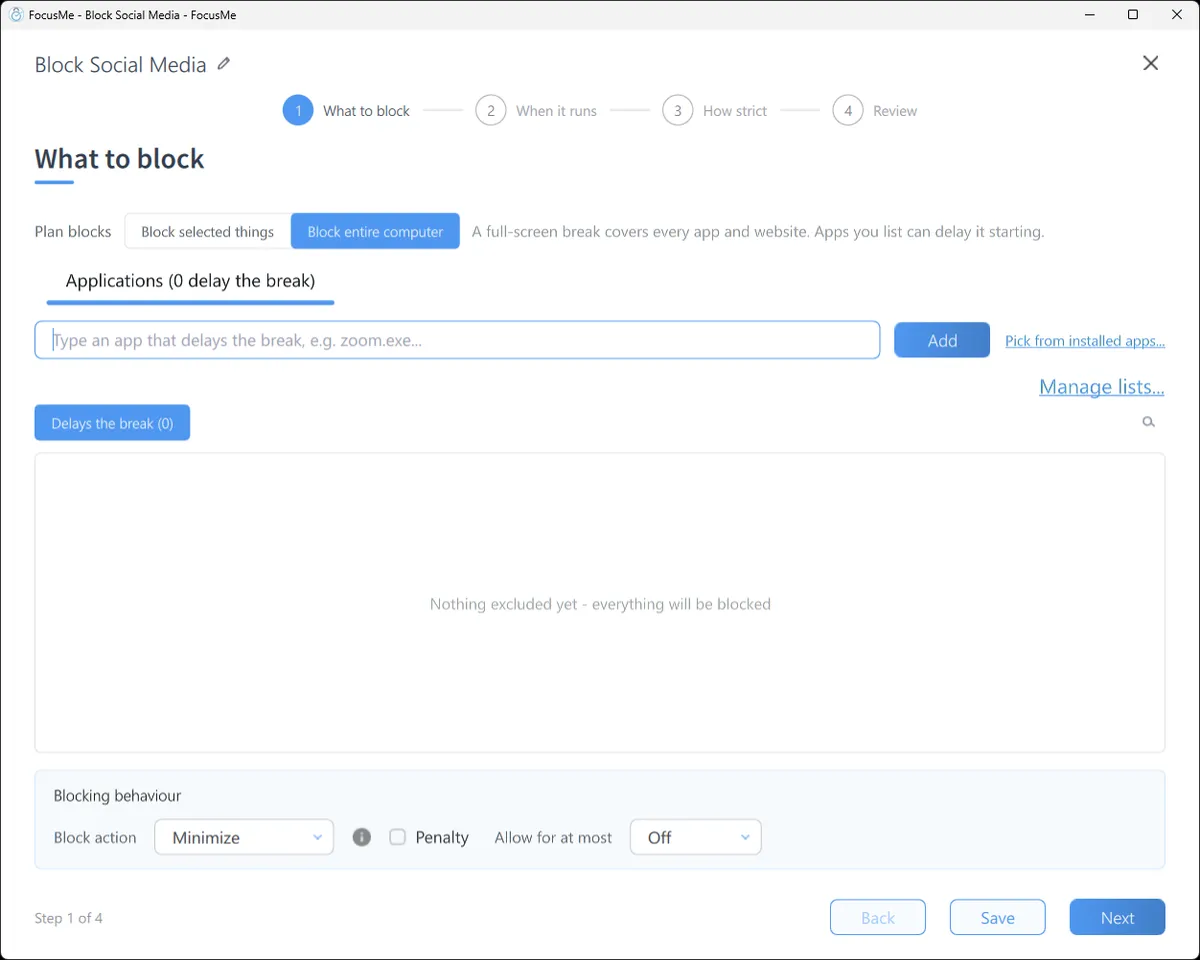Open Pick from installed apps link

click(x=1085, y=341)
